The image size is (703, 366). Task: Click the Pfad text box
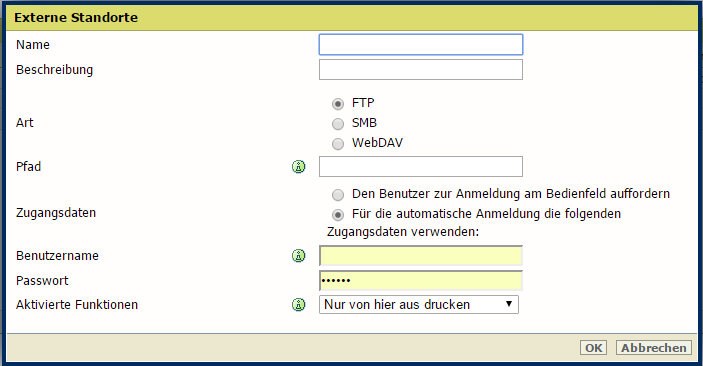pyautogui.click(x=421, y=166)
